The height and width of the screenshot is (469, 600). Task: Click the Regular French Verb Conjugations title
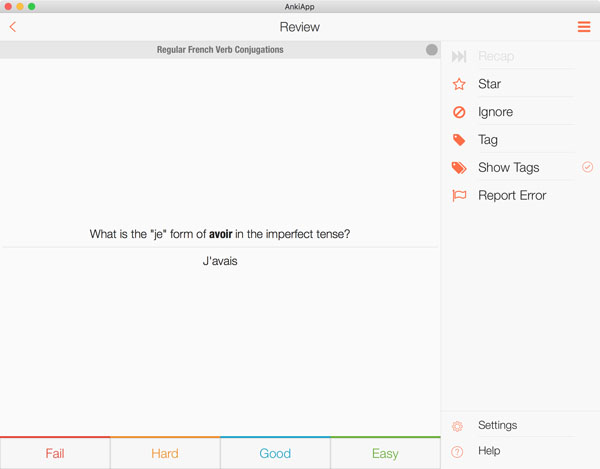220,50
